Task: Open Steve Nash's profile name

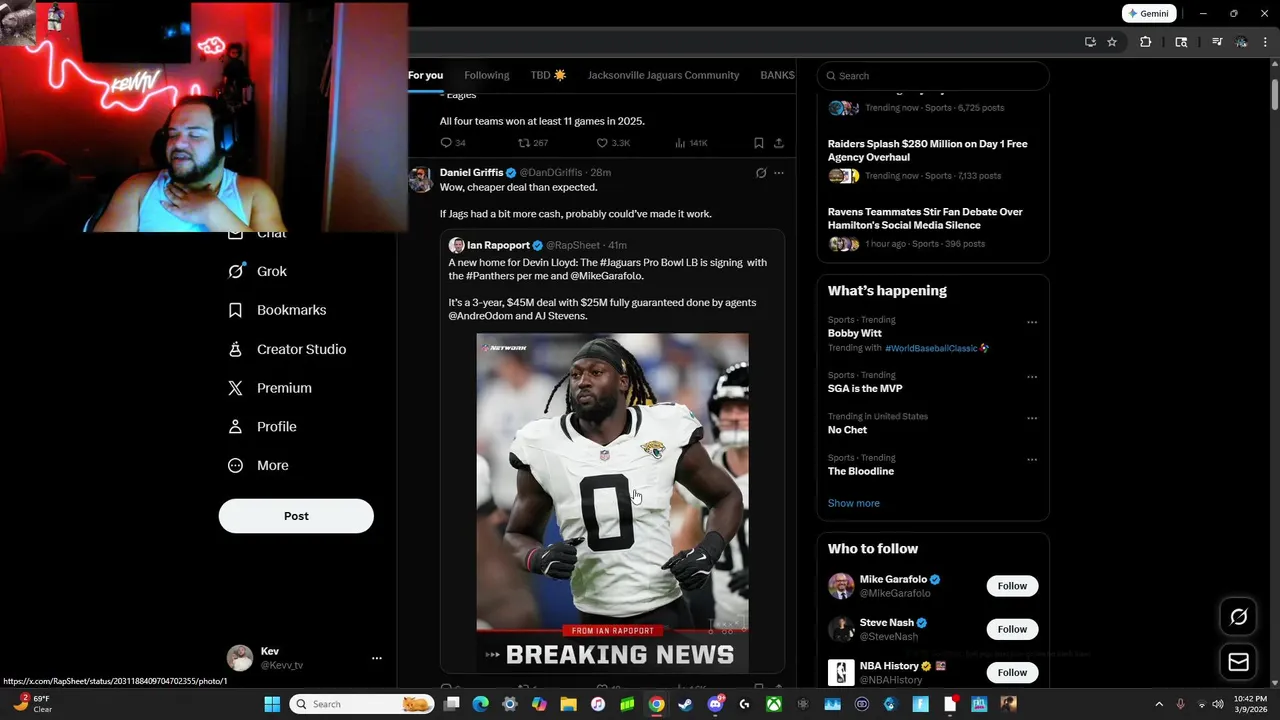Action: click(887, 622)
